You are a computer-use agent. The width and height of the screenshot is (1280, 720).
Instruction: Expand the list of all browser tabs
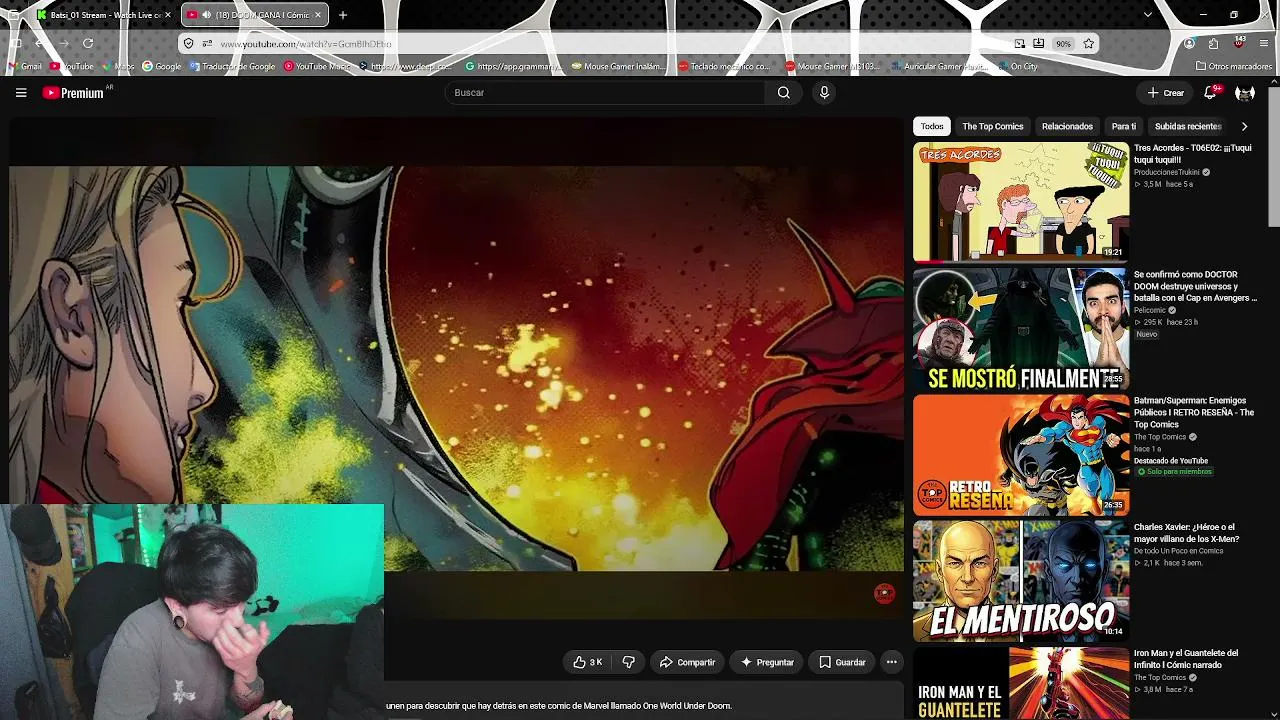[x=1148, y=15]
